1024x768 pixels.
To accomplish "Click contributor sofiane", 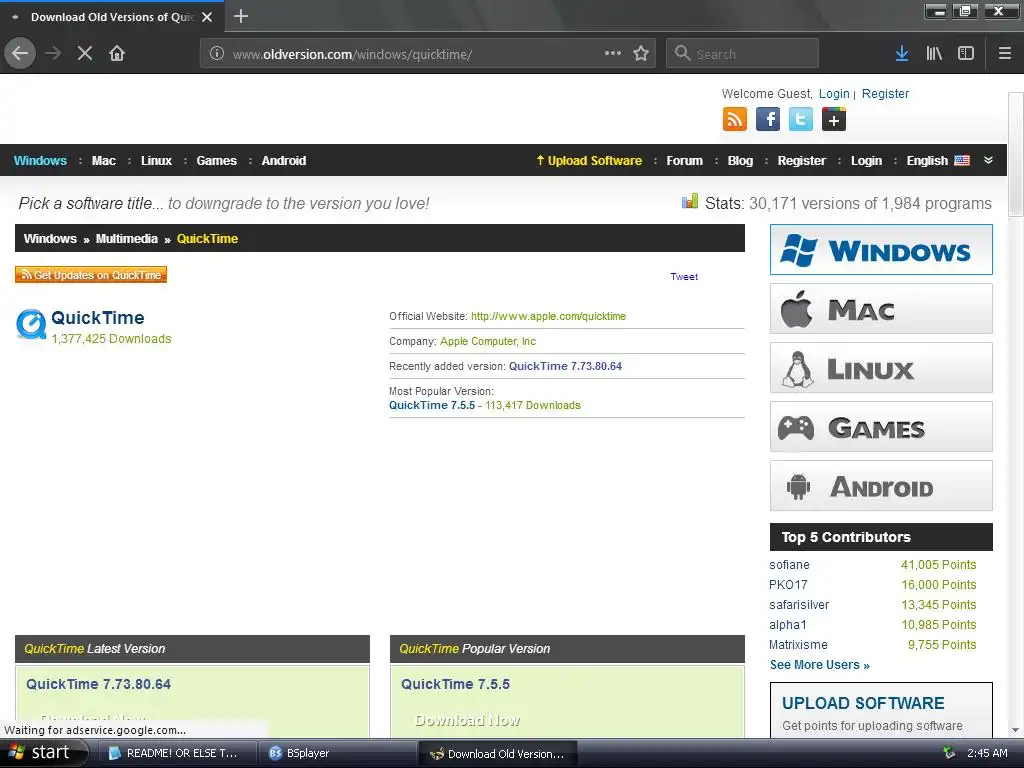I will pyautogui.click(x=789, y=565).
